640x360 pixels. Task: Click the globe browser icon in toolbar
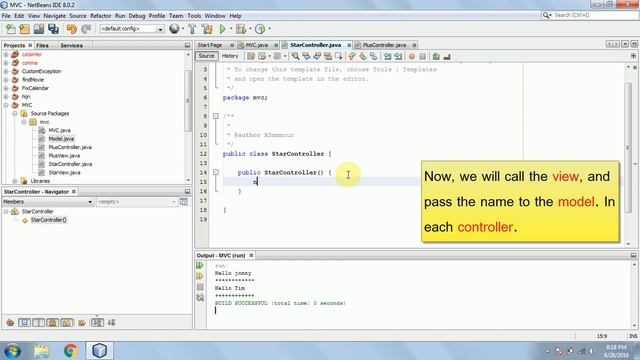tap(174, 29)
